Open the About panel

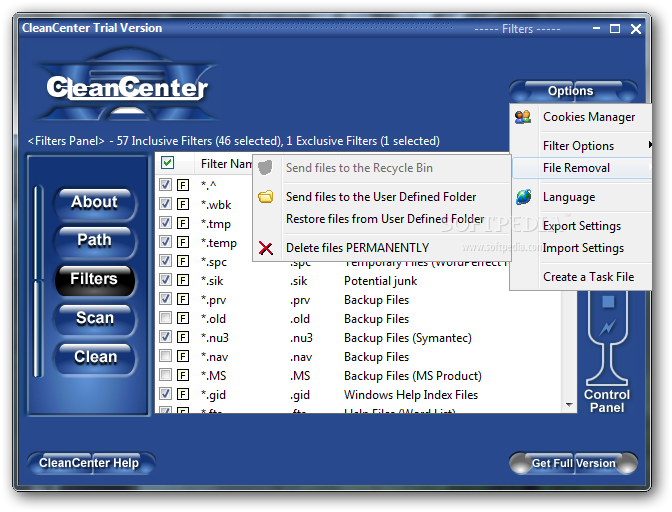pyautogui.click(x=95, y=202)
